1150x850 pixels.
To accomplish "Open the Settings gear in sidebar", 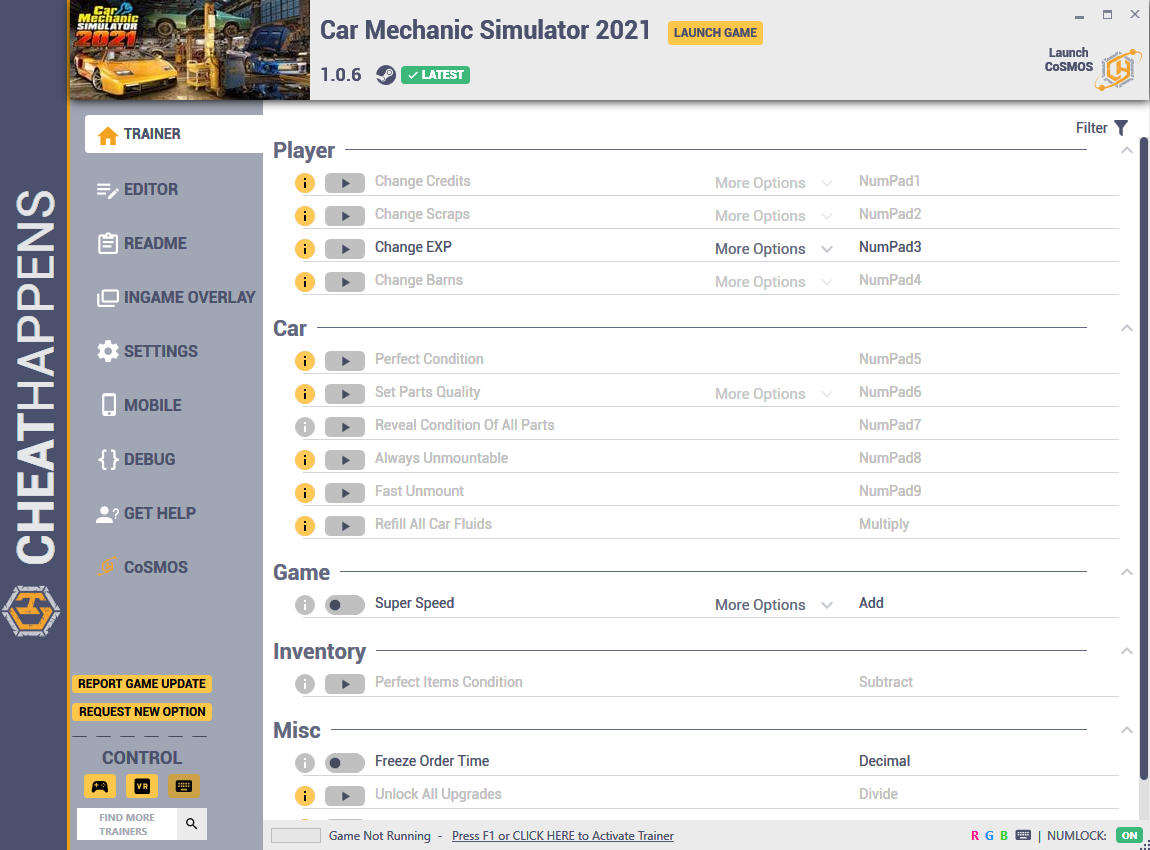I will 108,351.
